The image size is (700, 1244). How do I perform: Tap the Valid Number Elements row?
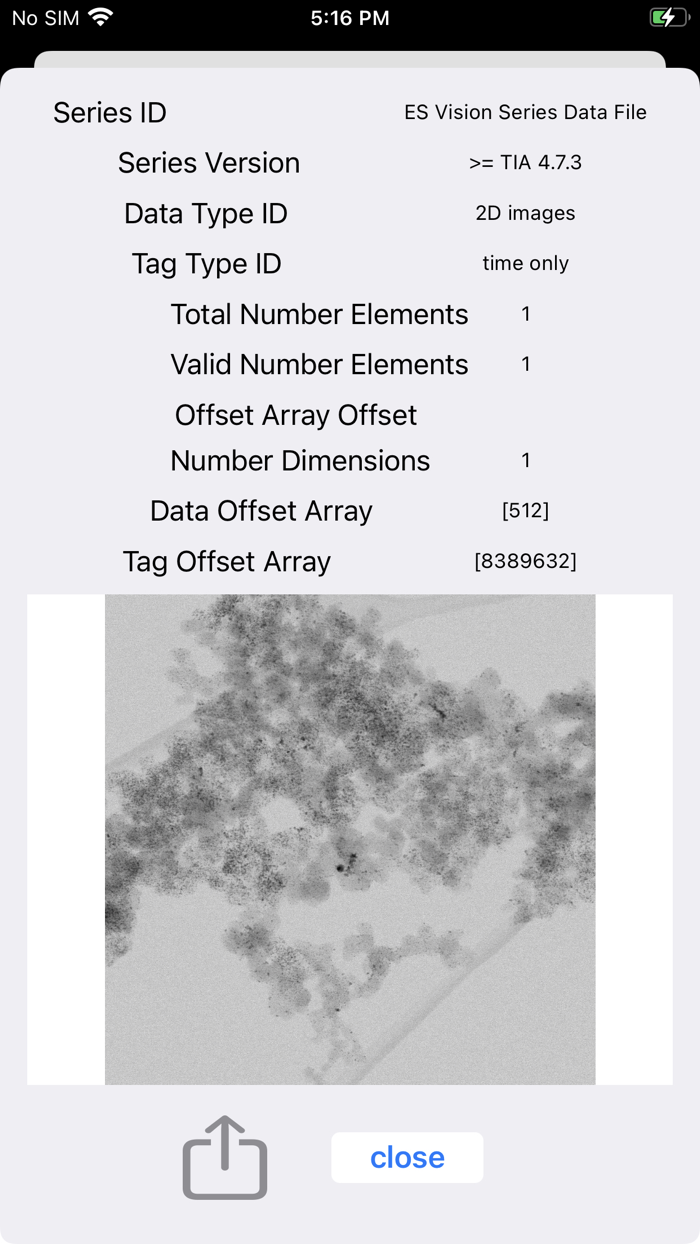click(319, 364)
